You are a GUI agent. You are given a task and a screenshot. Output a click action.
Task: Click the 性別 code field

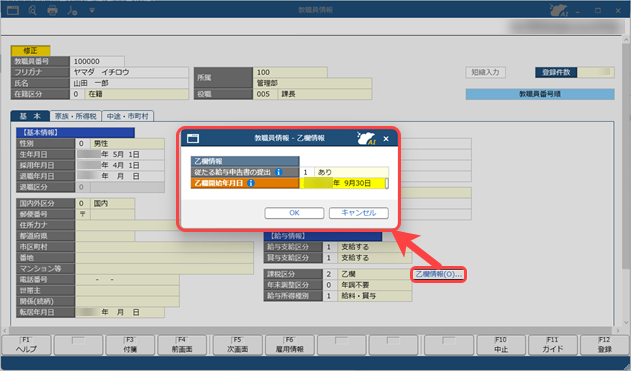(82, 143)
